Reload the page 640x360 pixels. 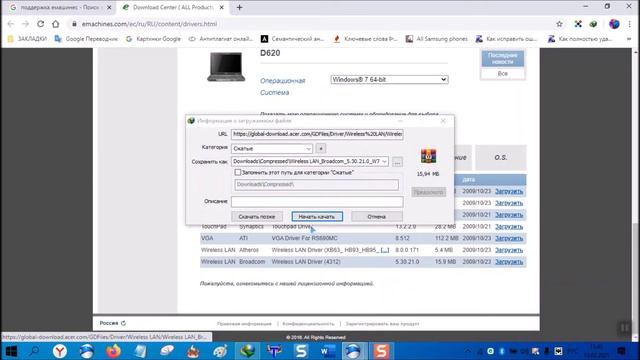point(40,24)
